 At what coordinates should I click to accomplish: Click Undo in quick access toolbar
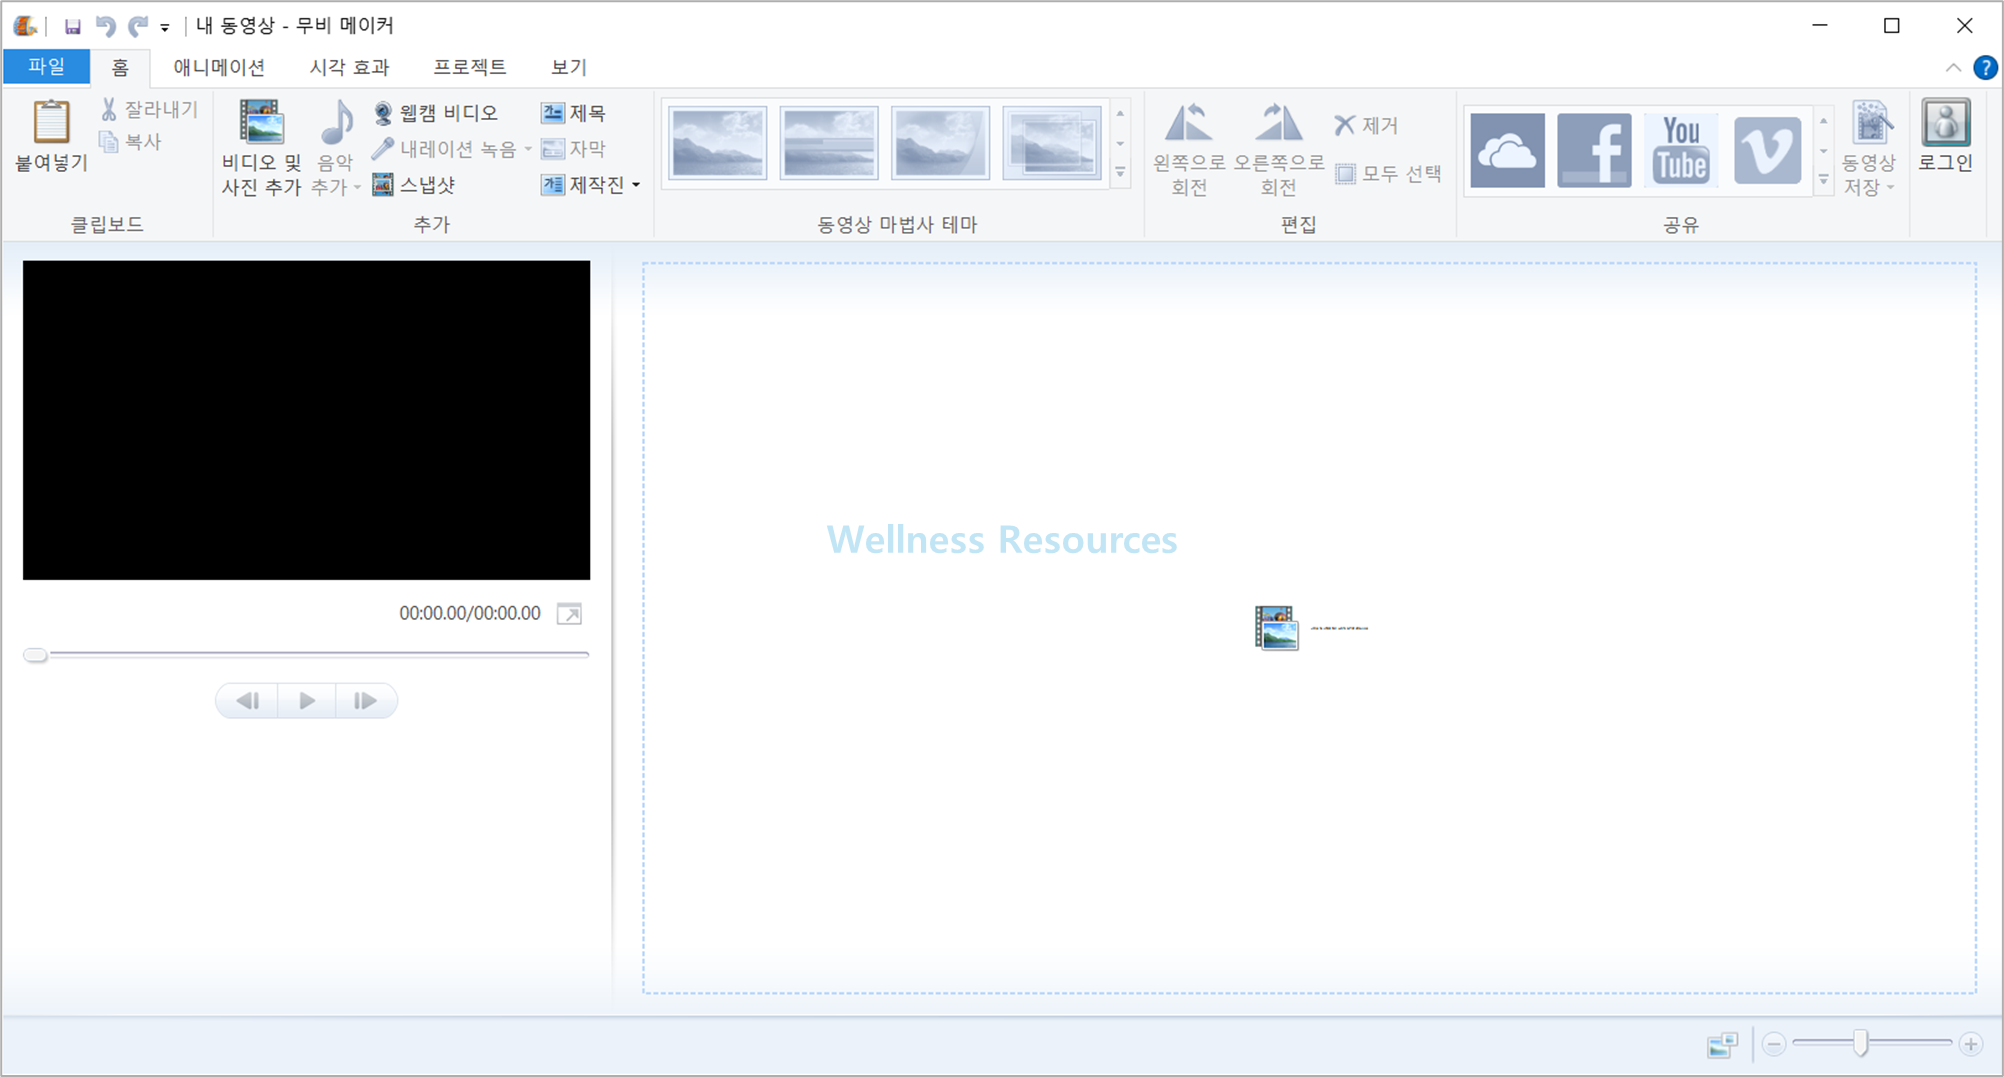click(105, 26)
